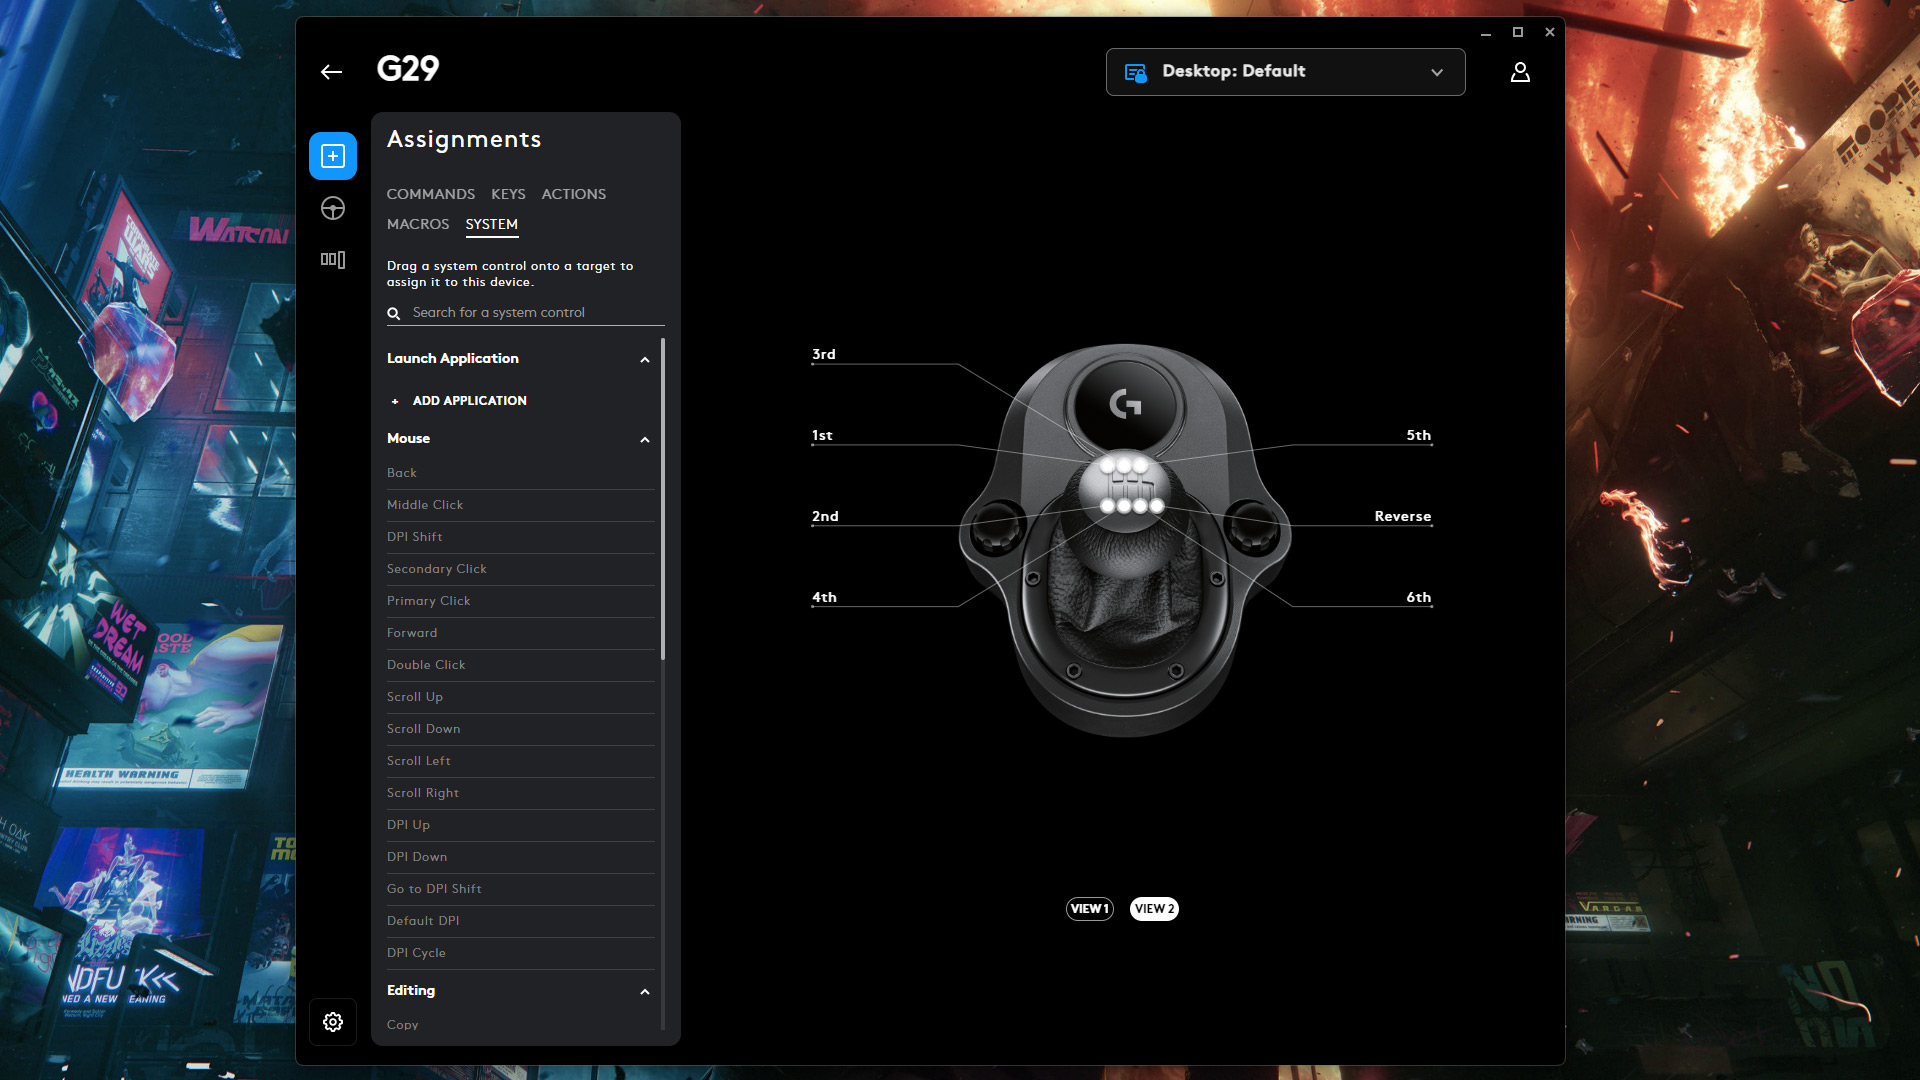Select the COMMANDS tab in Assignments
The width and height of the screenshot is (1920, 1080).
tap(430, 194)
